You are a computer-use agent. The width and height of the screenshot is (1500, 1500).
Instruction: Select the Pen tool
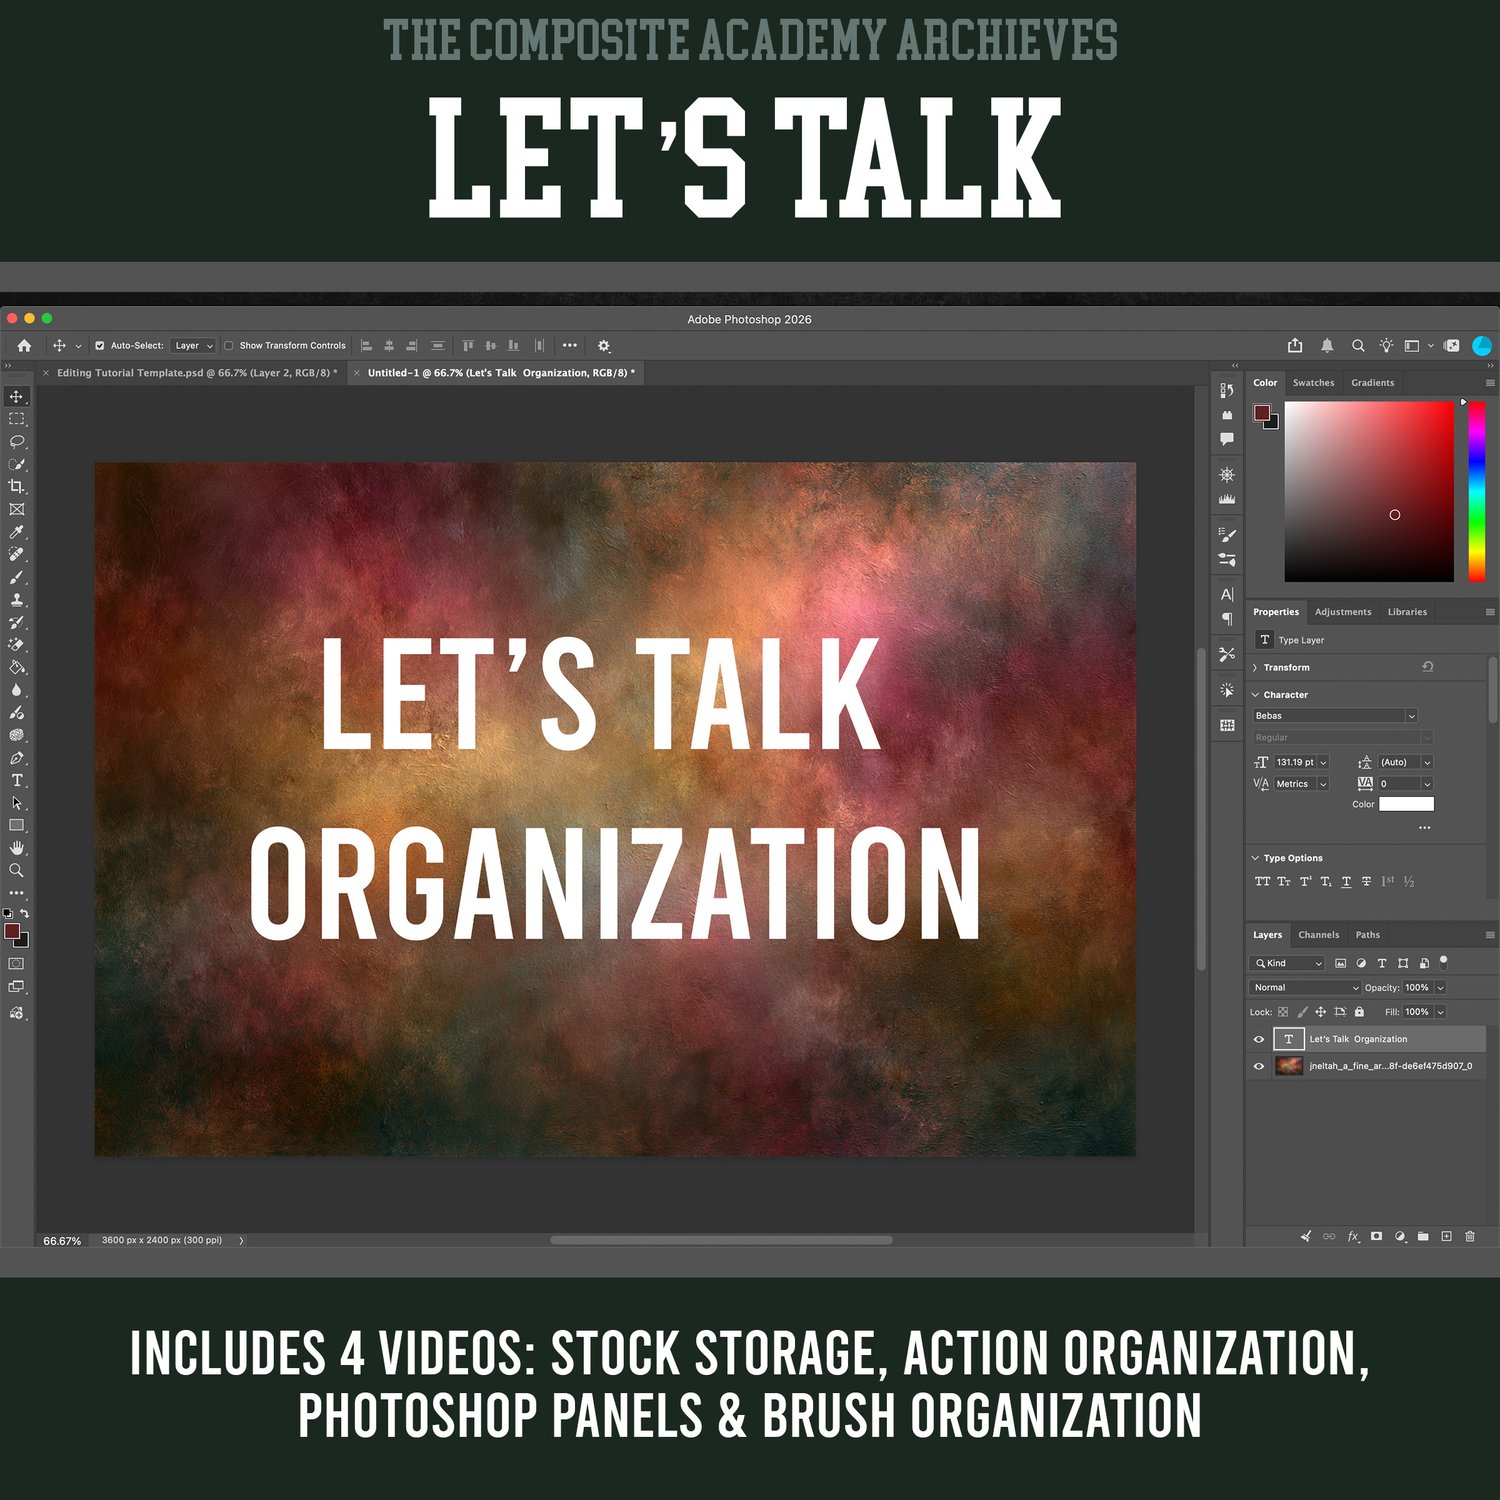[17, 758]
